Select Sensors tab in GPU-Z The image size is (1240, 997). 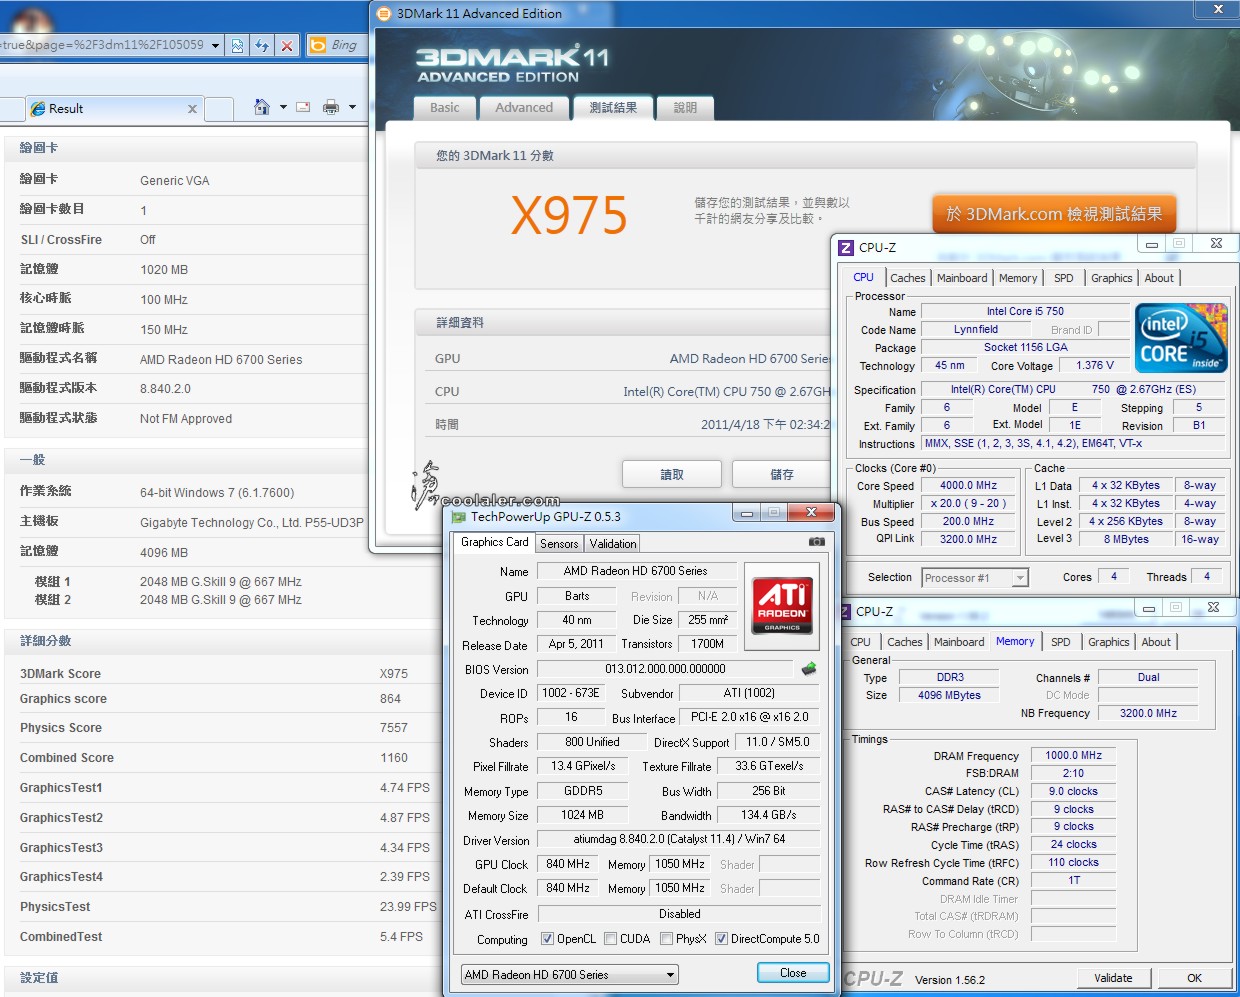click(559, 544)
